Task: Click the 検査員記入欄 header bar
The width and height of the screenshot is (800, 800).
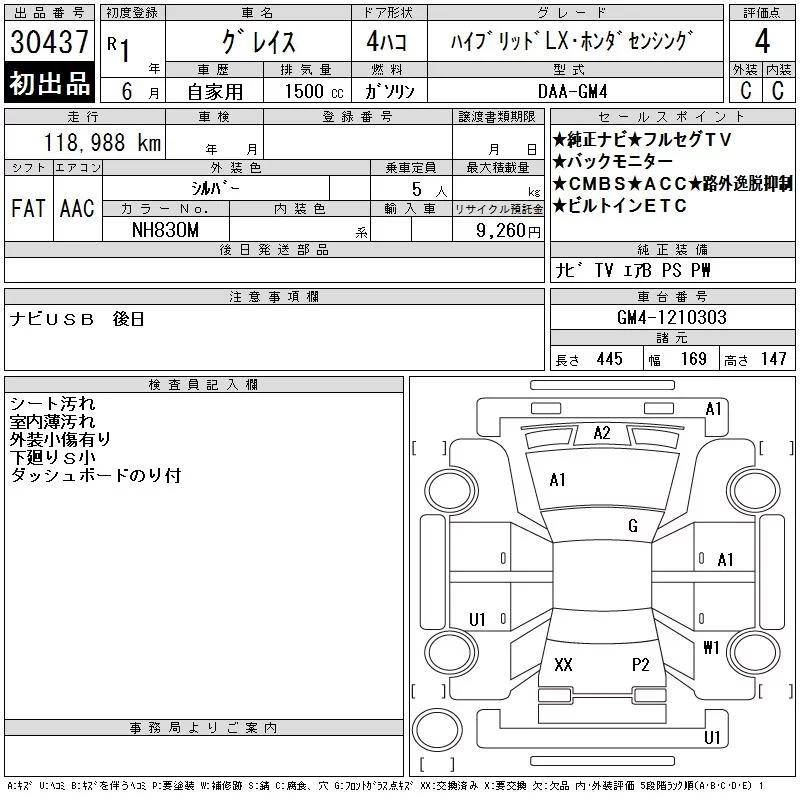Action: tap(204, 385)
